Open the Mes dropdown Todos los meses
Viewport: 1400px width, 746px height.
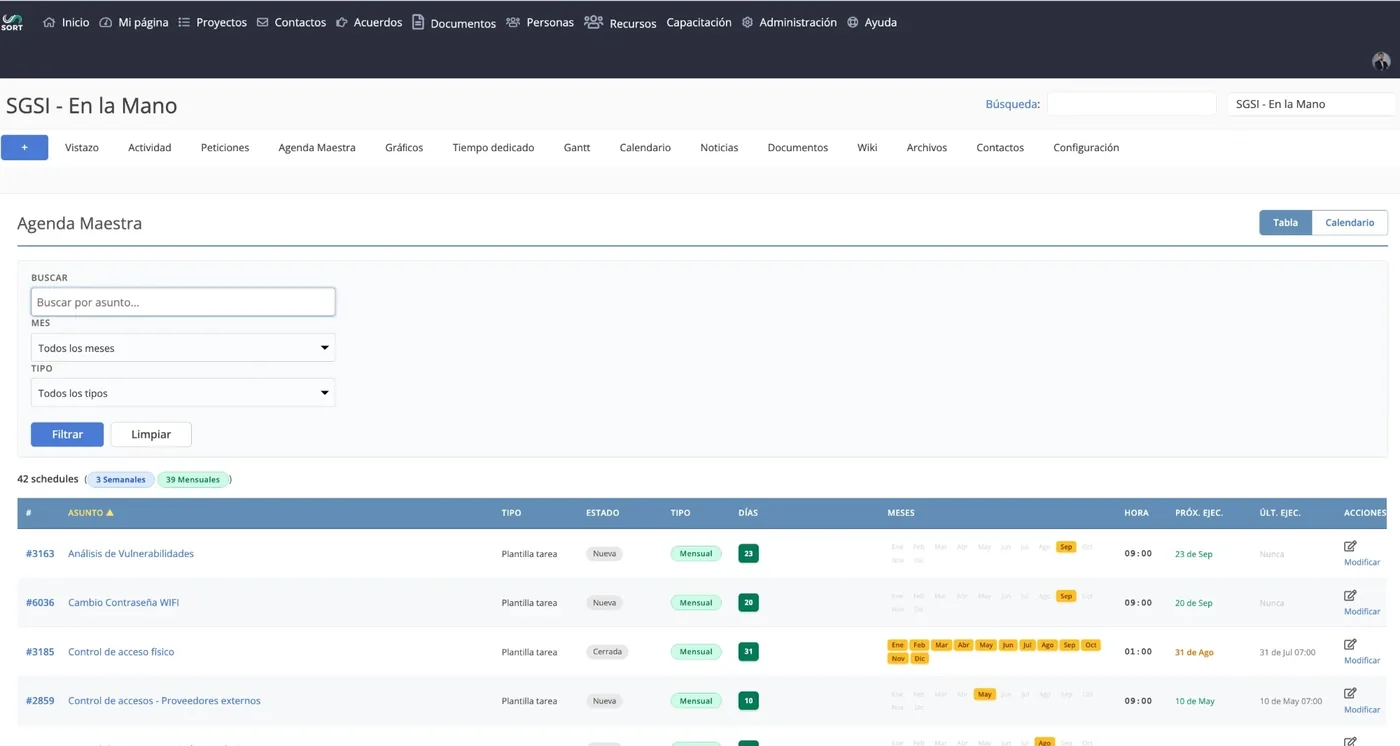(183, 348)
